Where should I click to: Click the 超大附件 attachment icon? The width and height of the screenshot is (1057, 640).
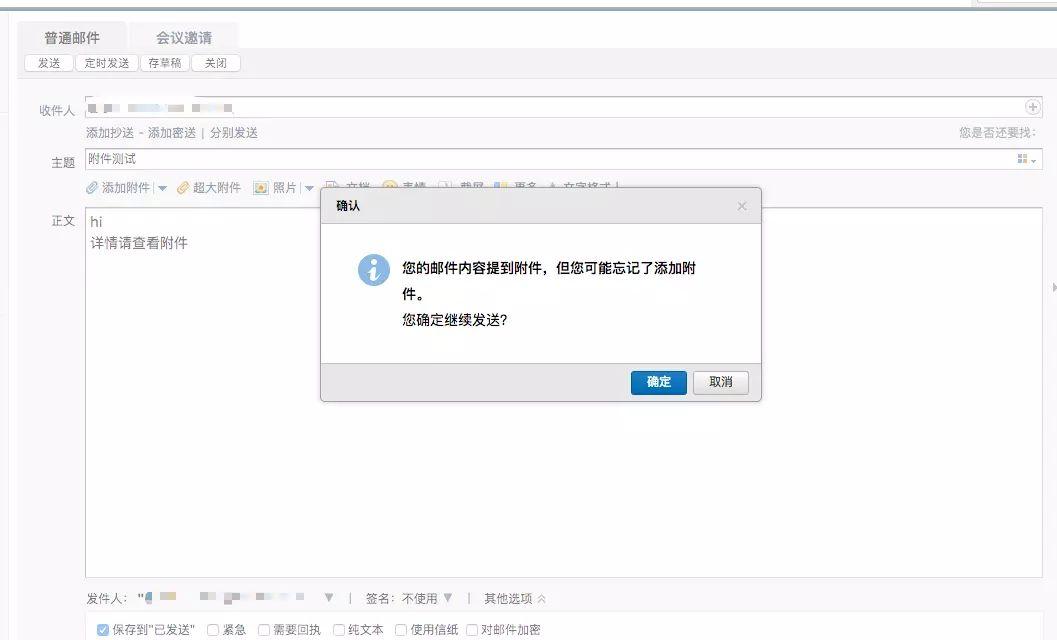[183, 188]
